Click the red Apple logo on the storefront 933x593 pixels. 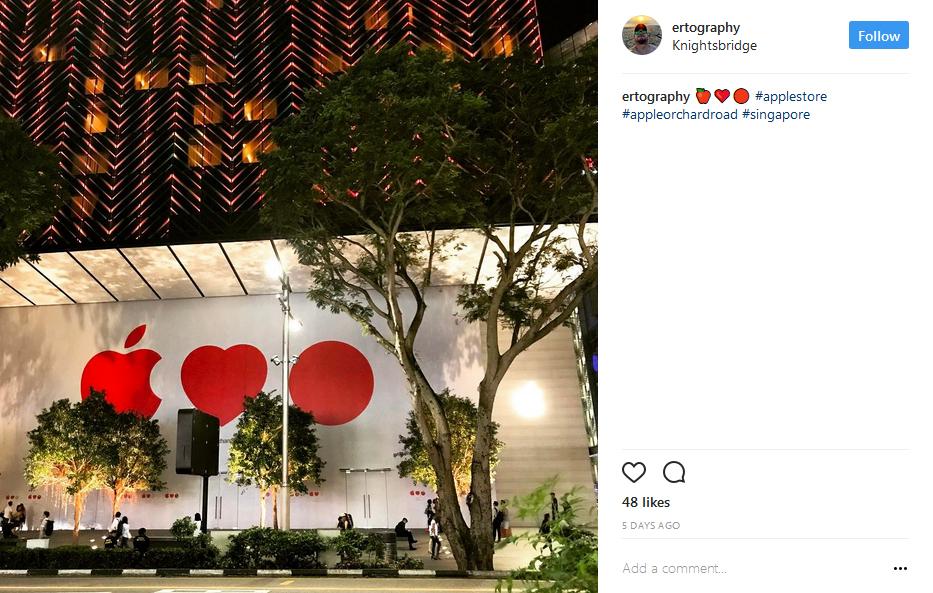(123, 372)
